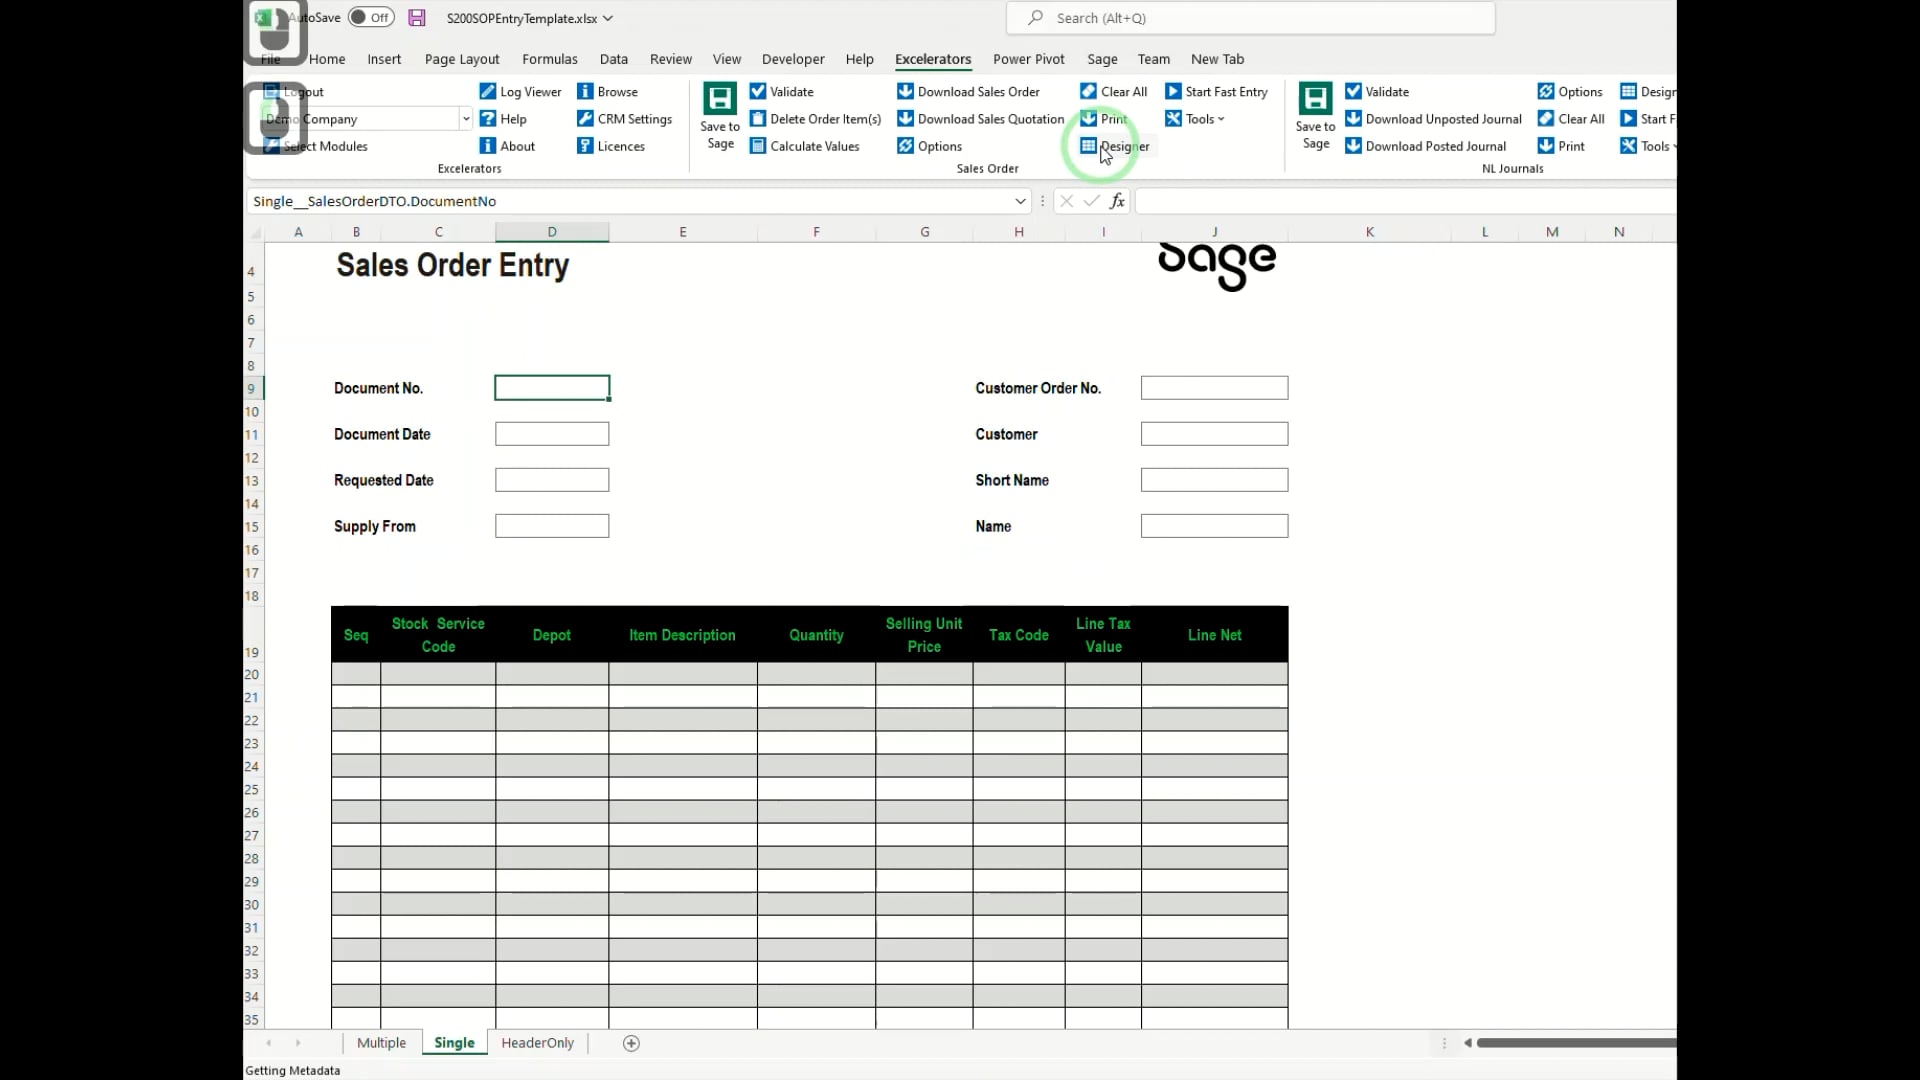Expand the Tools dropdown in Sales Order group
The height and width of the screenshot is (1080, 1920).
coord(1194,118)
